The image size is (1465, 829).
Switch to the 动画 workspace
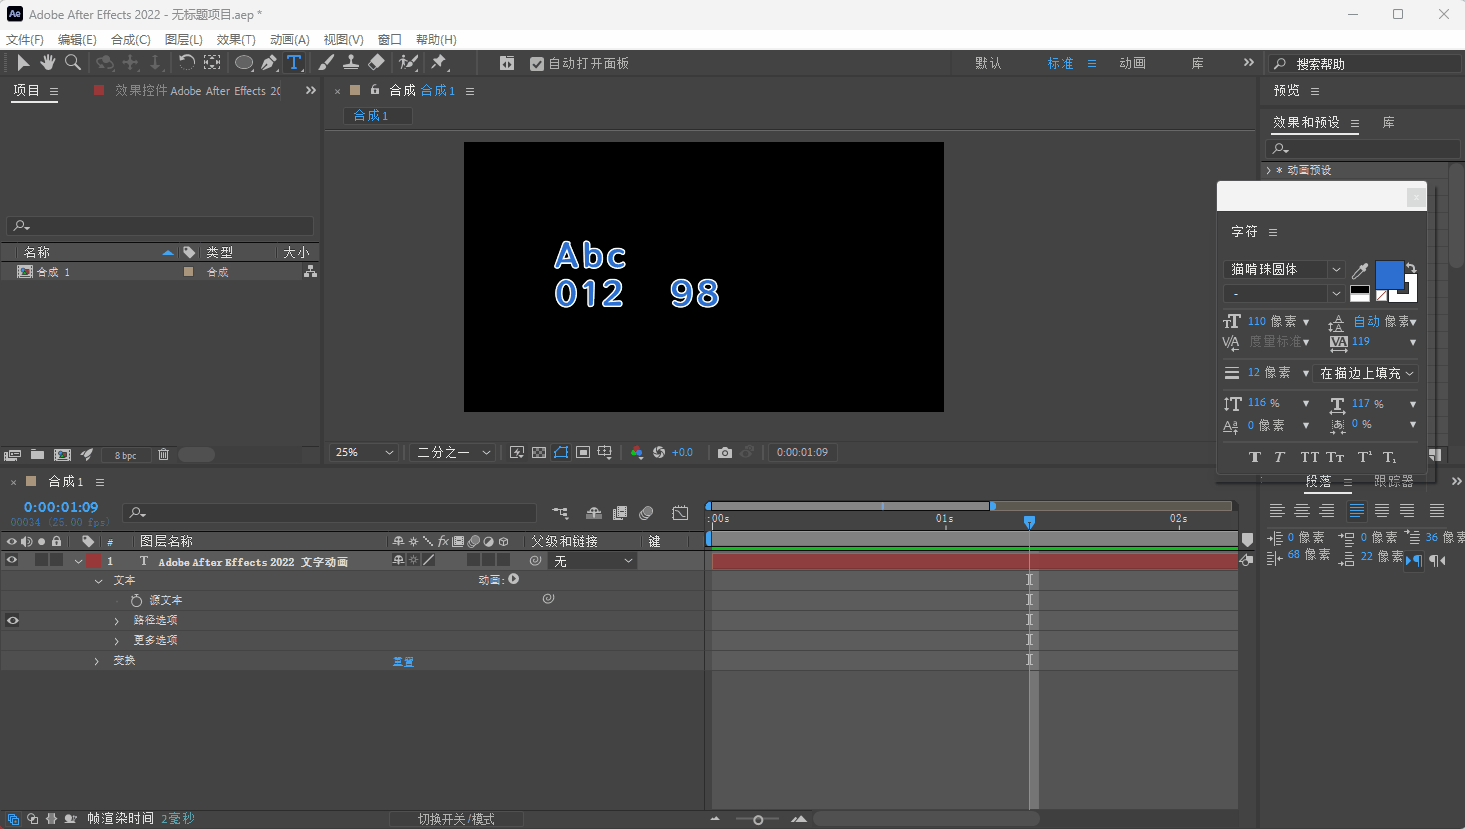tap(1132, 63)
